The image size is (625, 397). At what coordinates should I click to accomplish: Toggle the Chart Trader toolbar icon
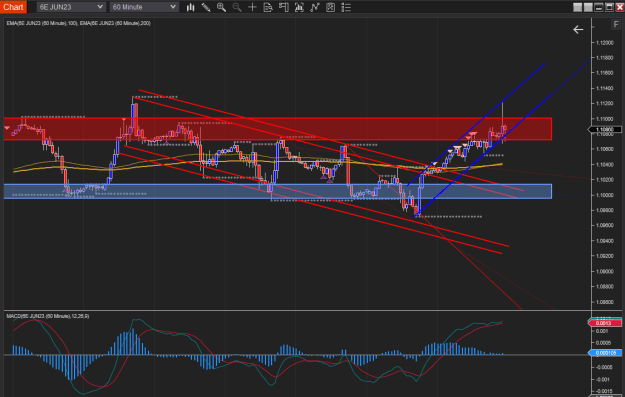[x=283, y=7]
